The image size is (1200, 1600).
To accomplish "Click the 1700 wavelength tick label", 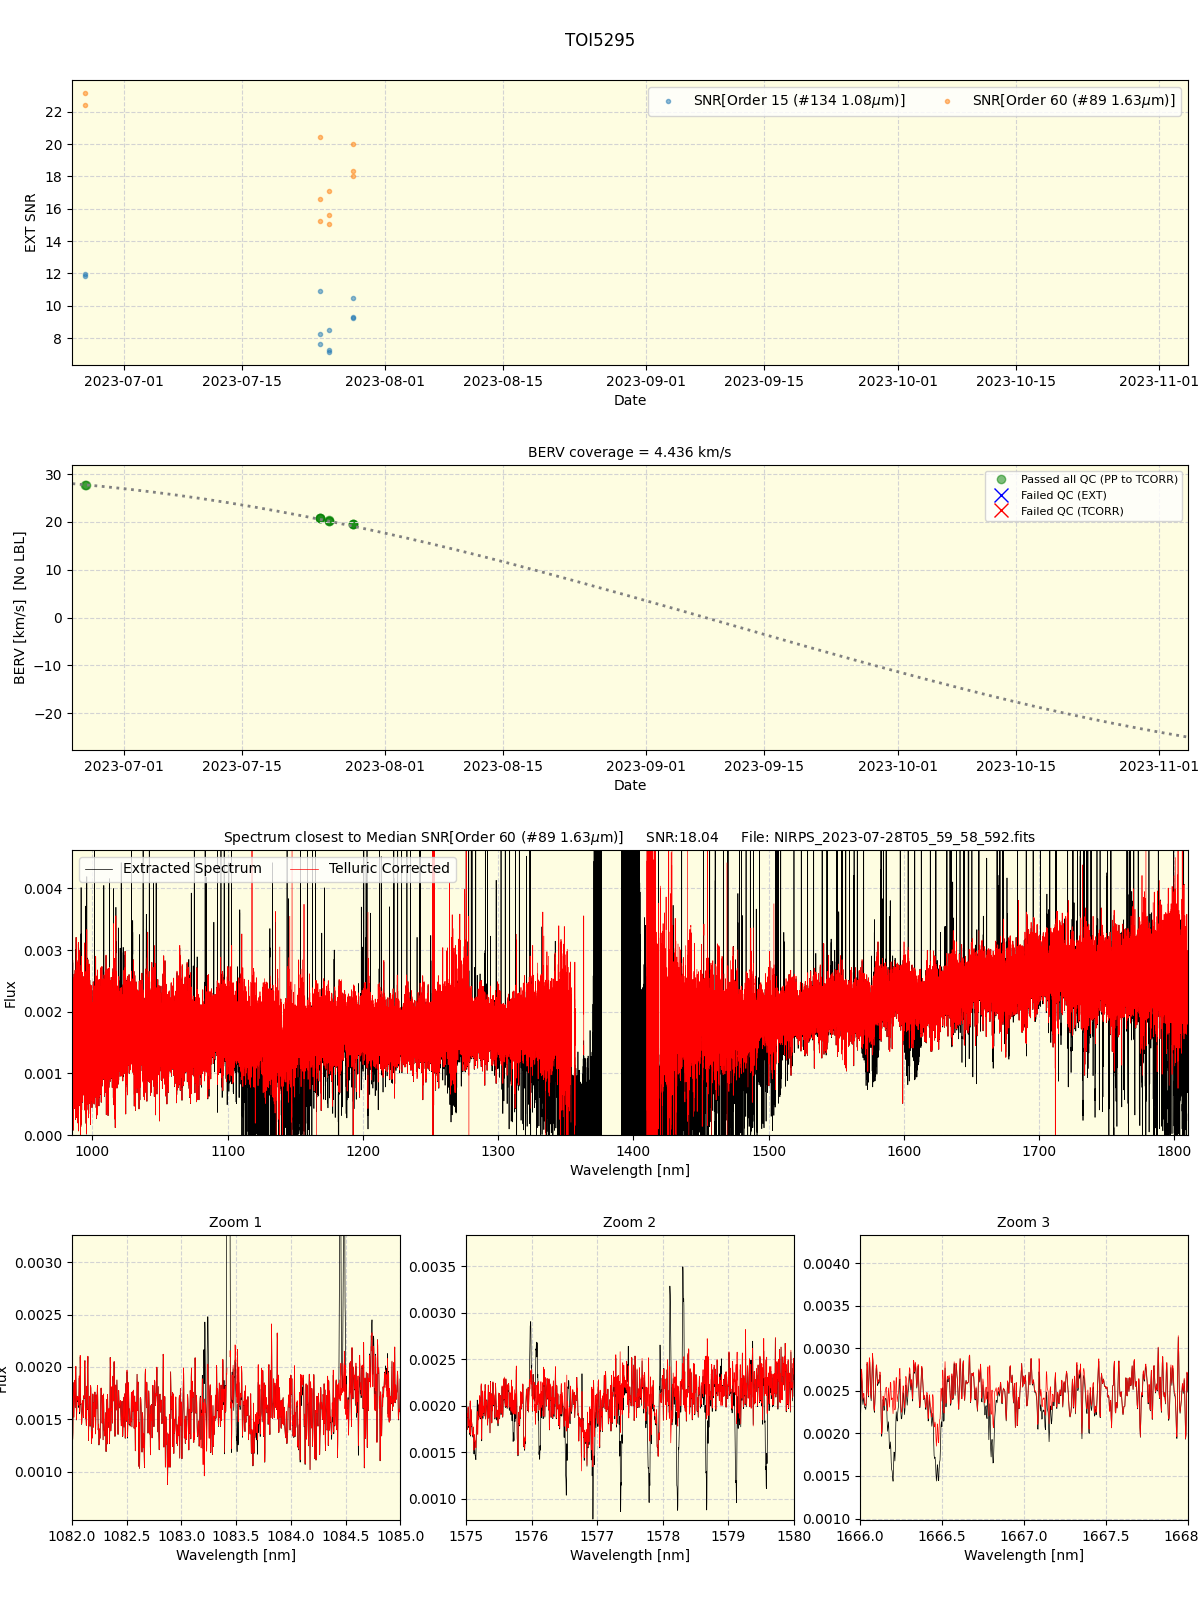I will click(1039, 1151).
